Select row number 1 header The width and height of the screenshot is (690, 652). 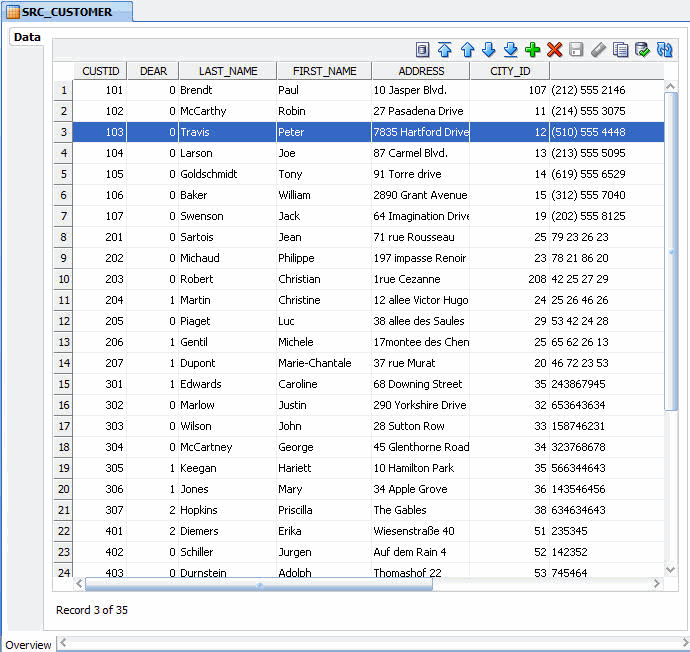point(63,90)
